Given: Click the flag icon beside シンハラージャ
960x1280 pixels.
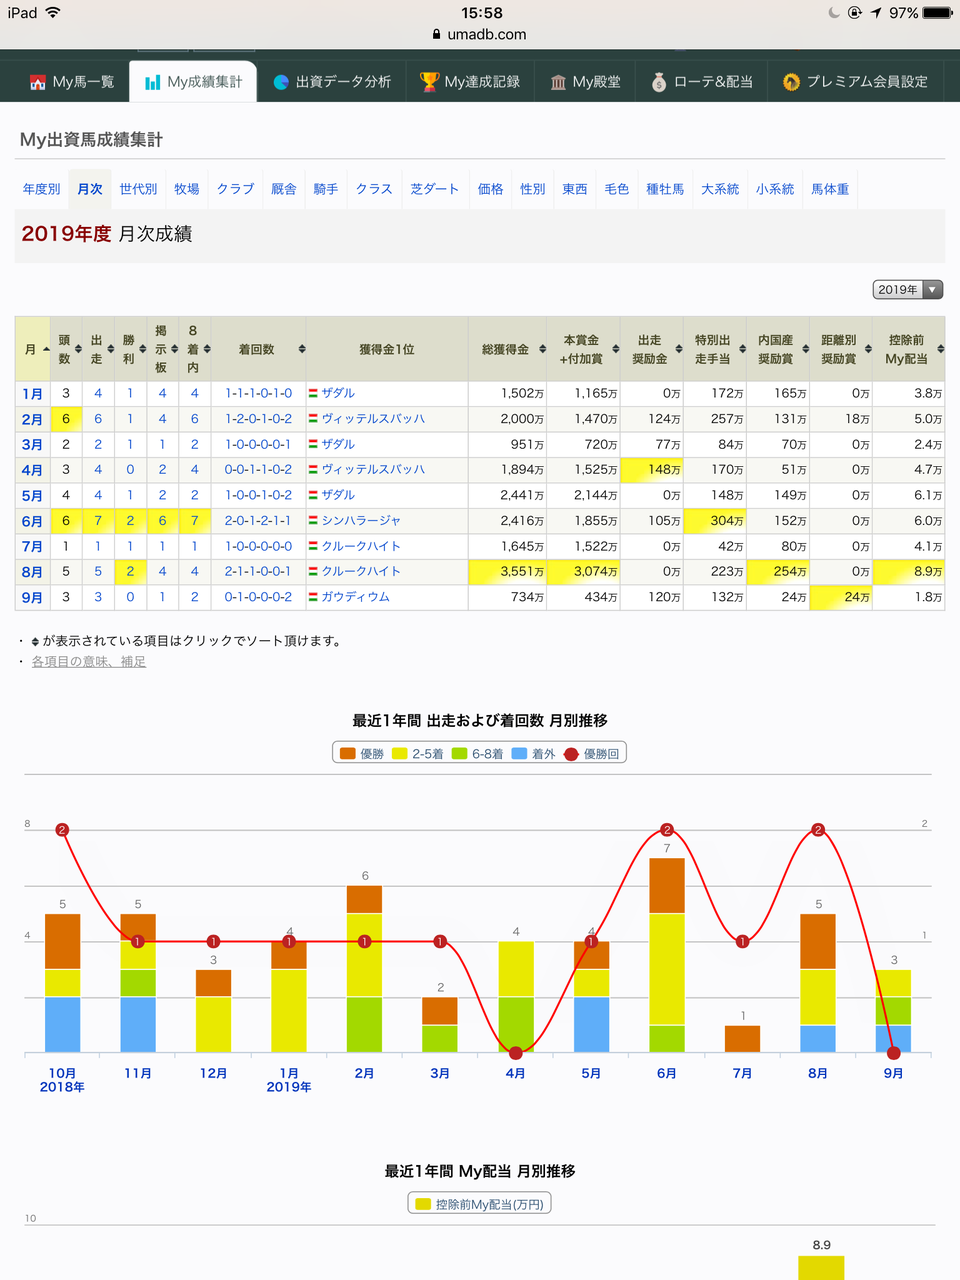Looking at the screenshot, I should (x=316, y=520).
